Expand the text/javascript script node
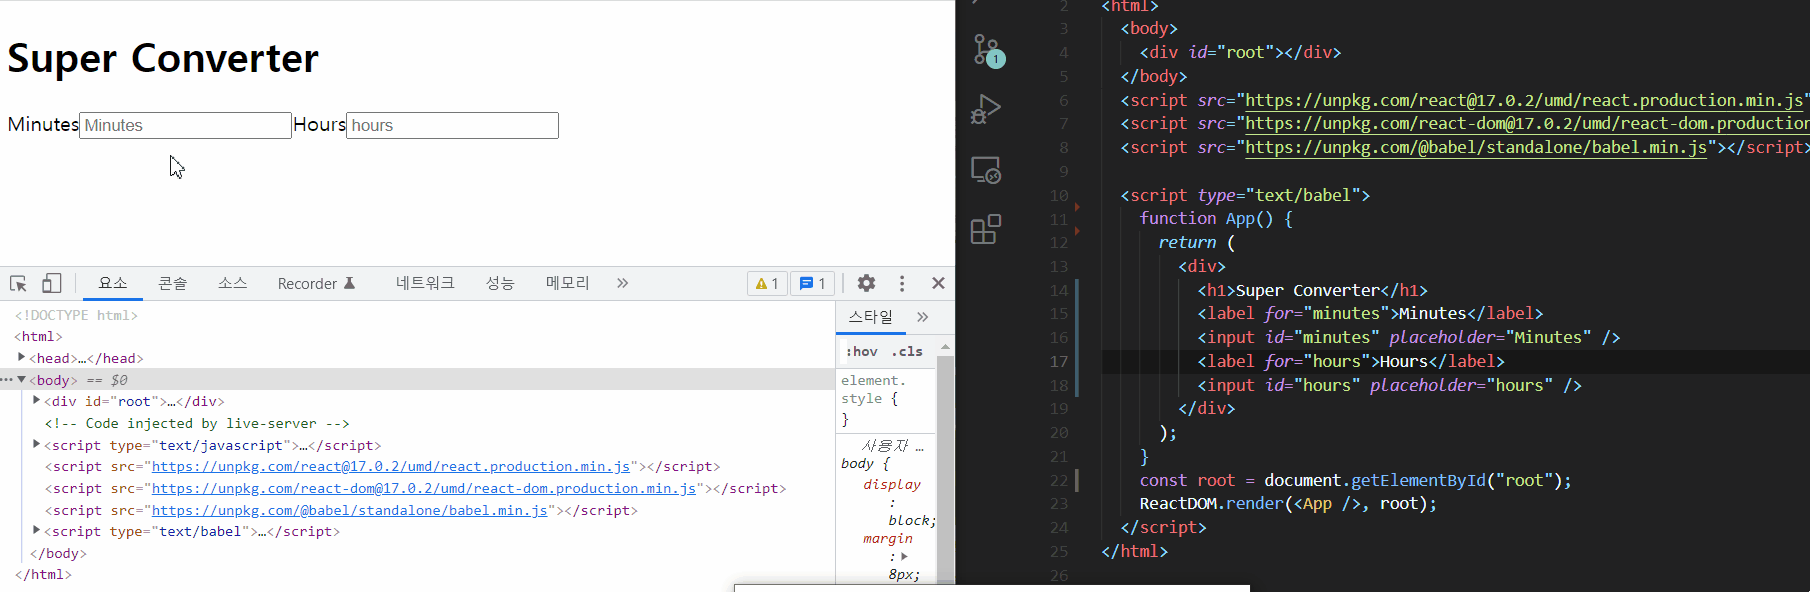 pyautogui.click(x=37, y=444)
